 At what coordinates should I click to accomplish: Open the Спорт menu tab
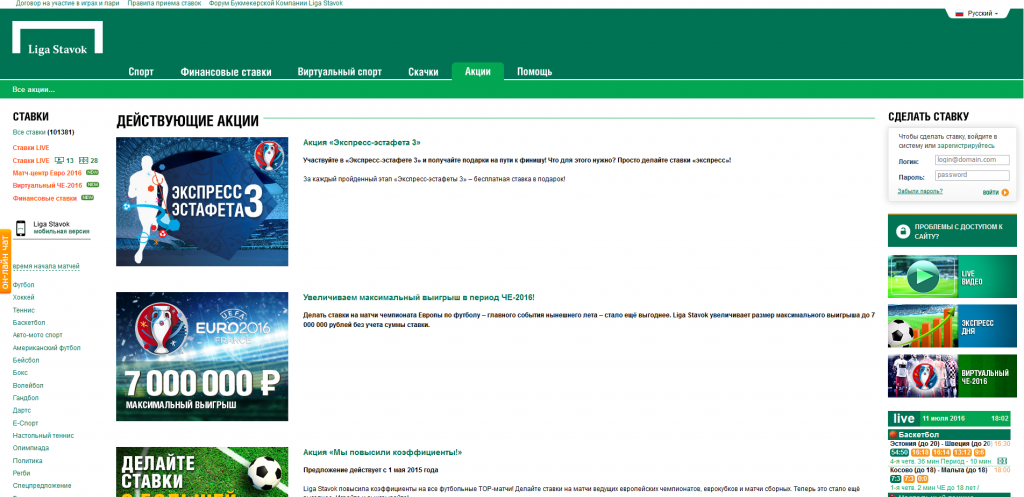[x=141, y=72]
